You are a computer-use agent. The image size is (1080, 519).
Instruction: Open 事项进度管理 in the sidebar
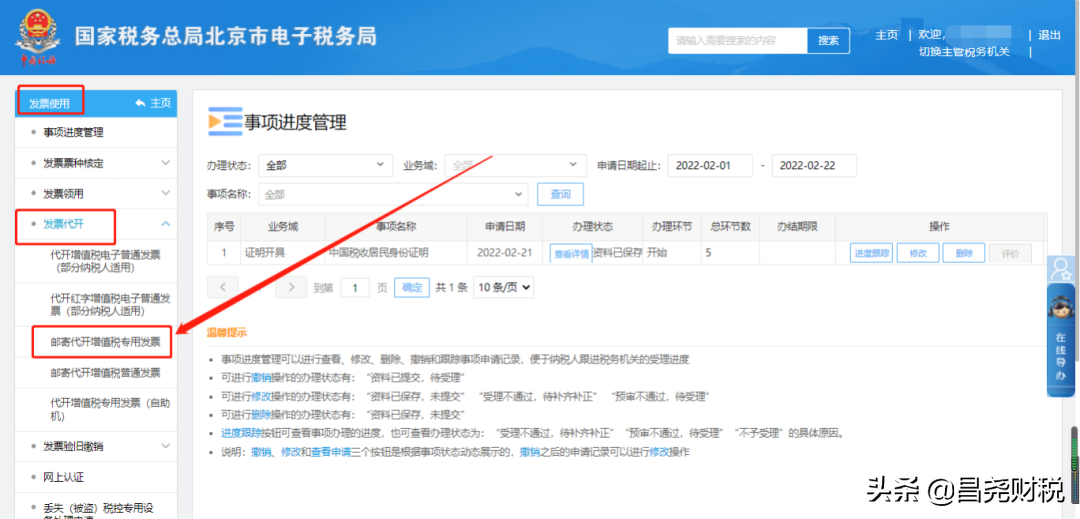coord(73,132)
